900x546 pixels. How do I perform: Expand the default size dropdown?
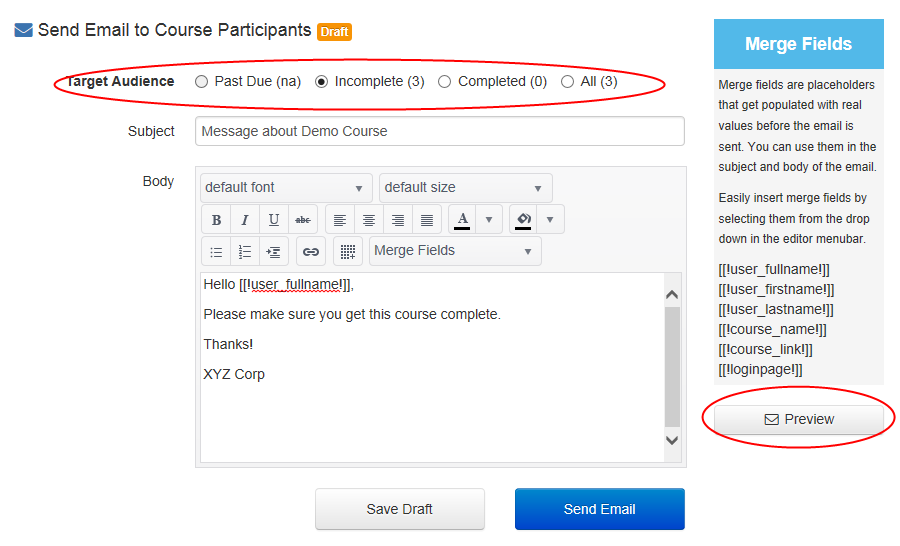[x=465, y=188]
